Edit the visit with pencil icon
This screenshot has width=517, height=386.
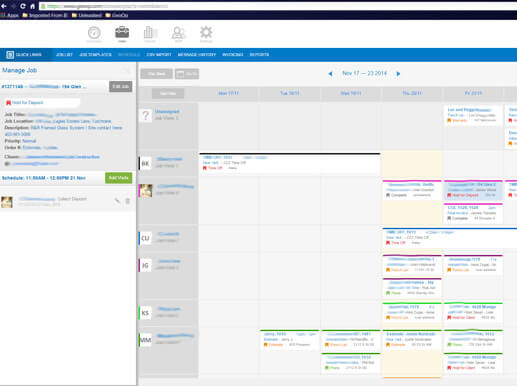pos(117,201)
